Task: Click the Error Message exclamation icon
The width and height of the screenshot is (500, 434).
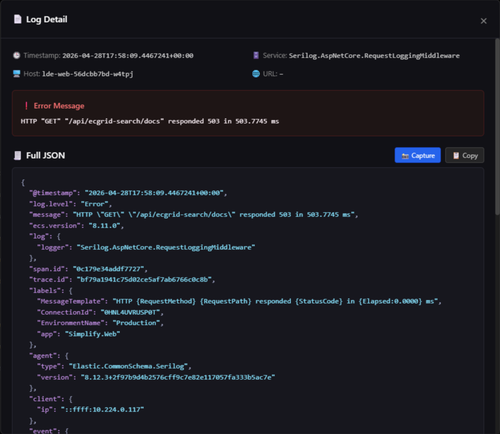Action: [26, 106]
